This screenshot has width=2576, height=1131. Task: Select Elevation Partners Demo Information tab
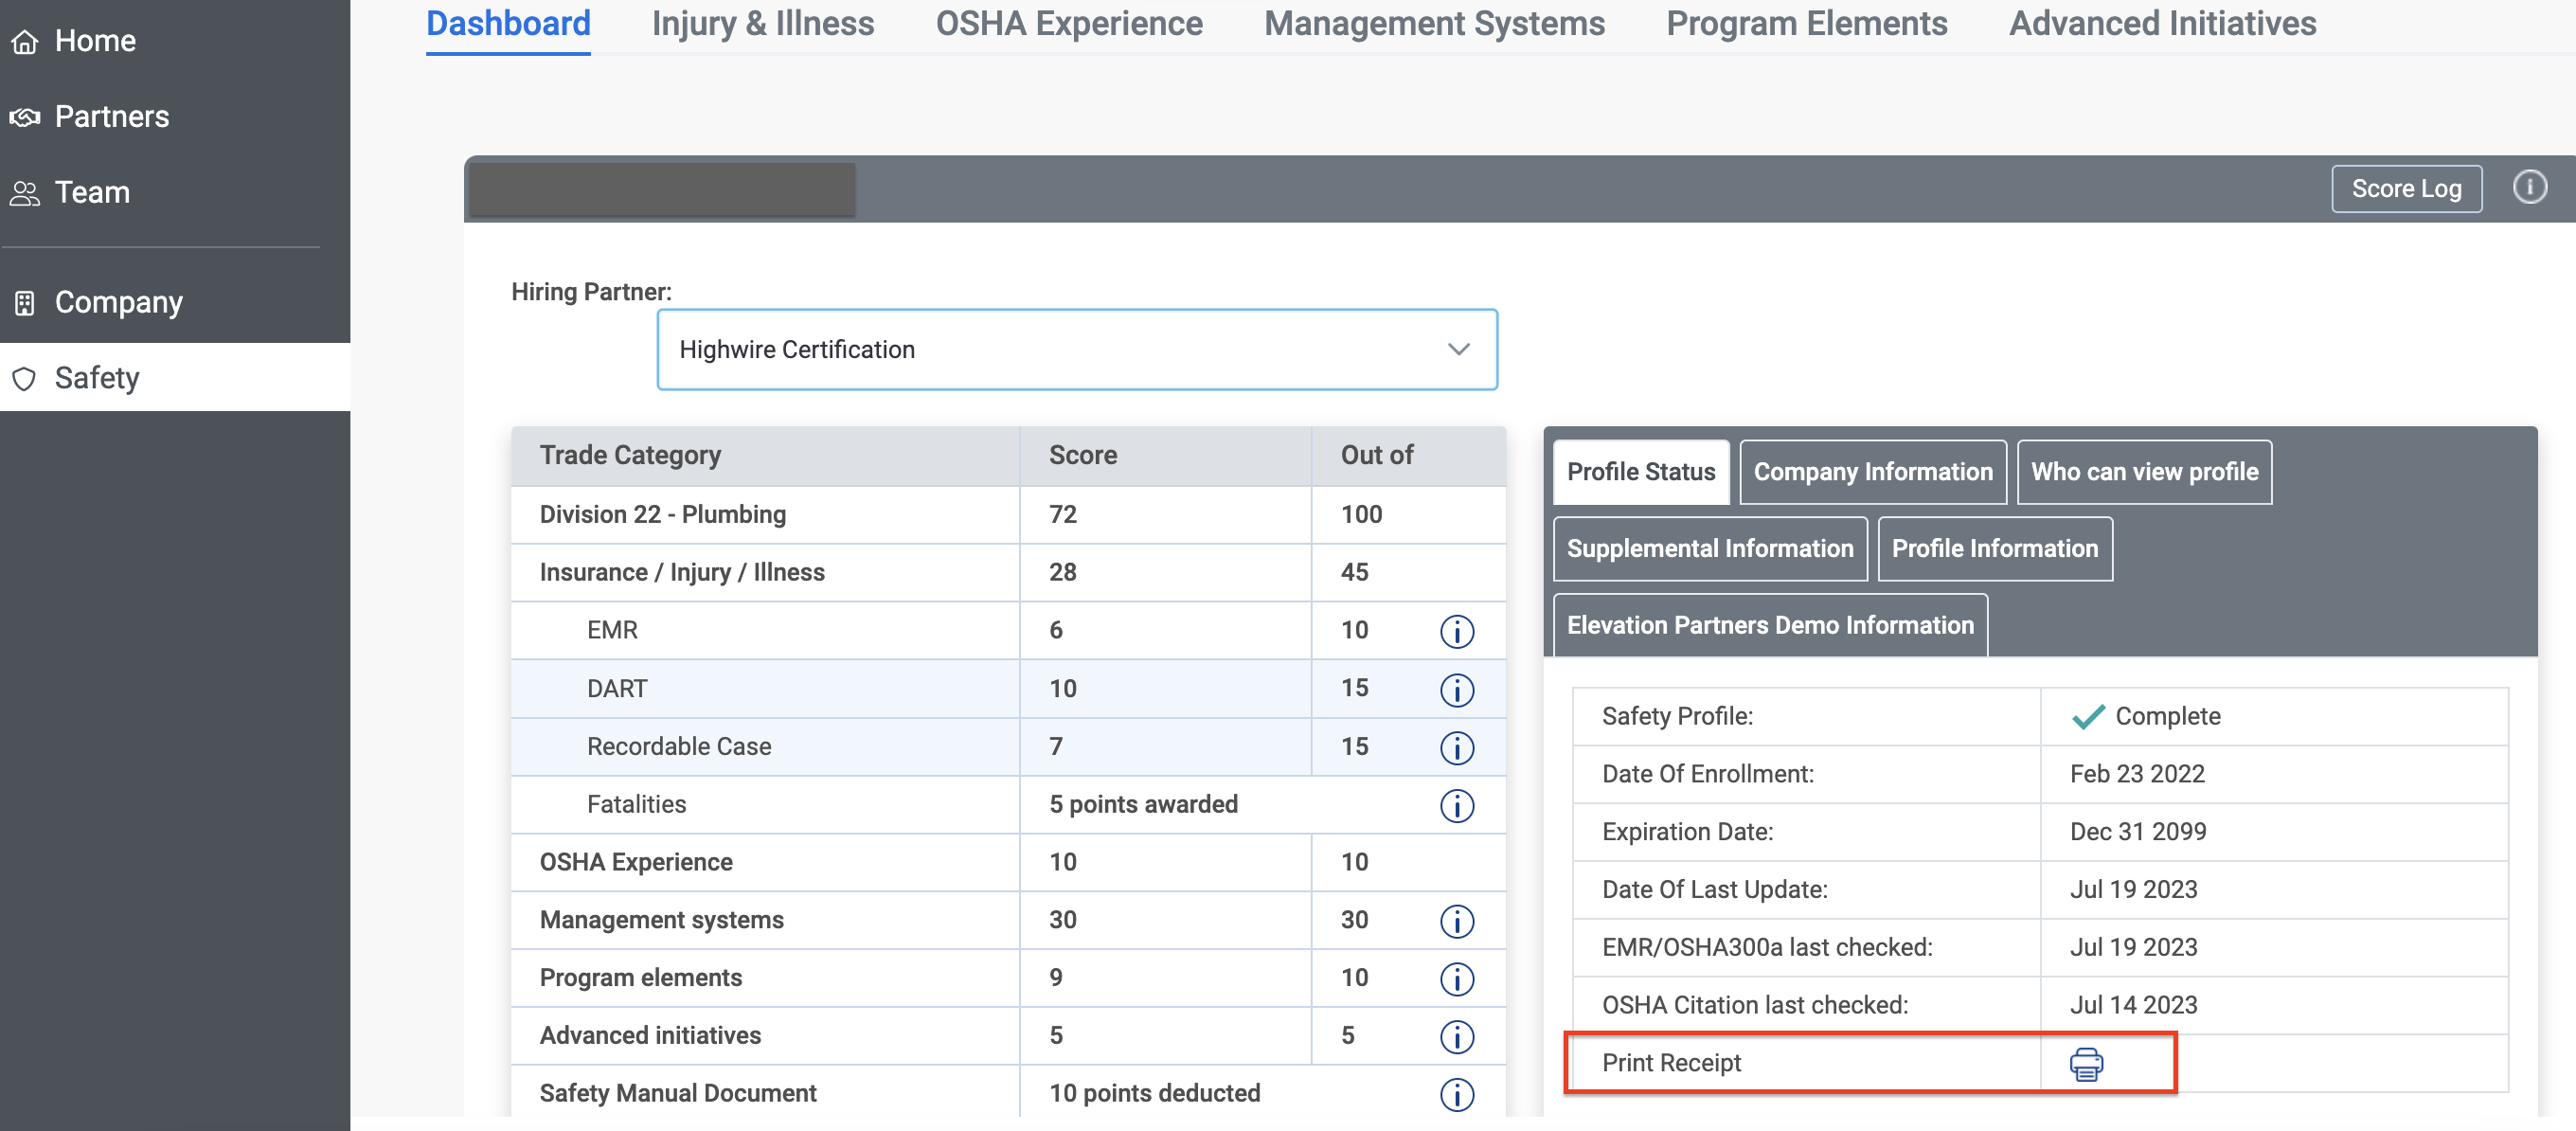1770,625
